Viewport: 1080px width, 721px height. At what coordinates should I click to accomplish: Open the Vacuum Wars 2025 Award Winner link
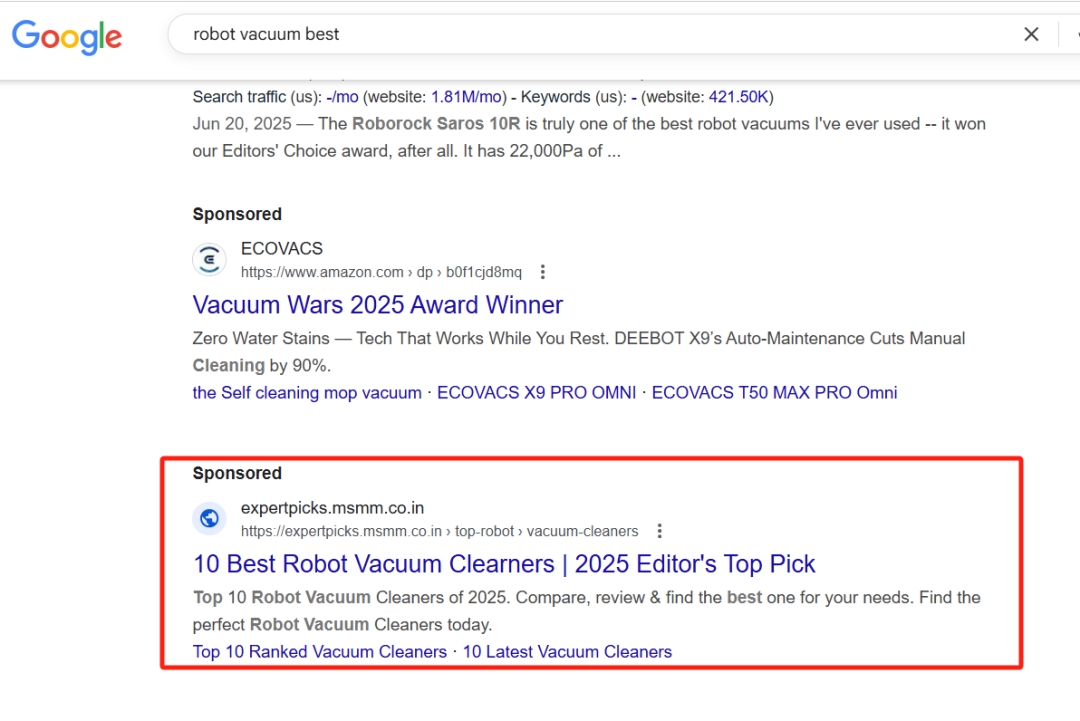pos(377,304)
